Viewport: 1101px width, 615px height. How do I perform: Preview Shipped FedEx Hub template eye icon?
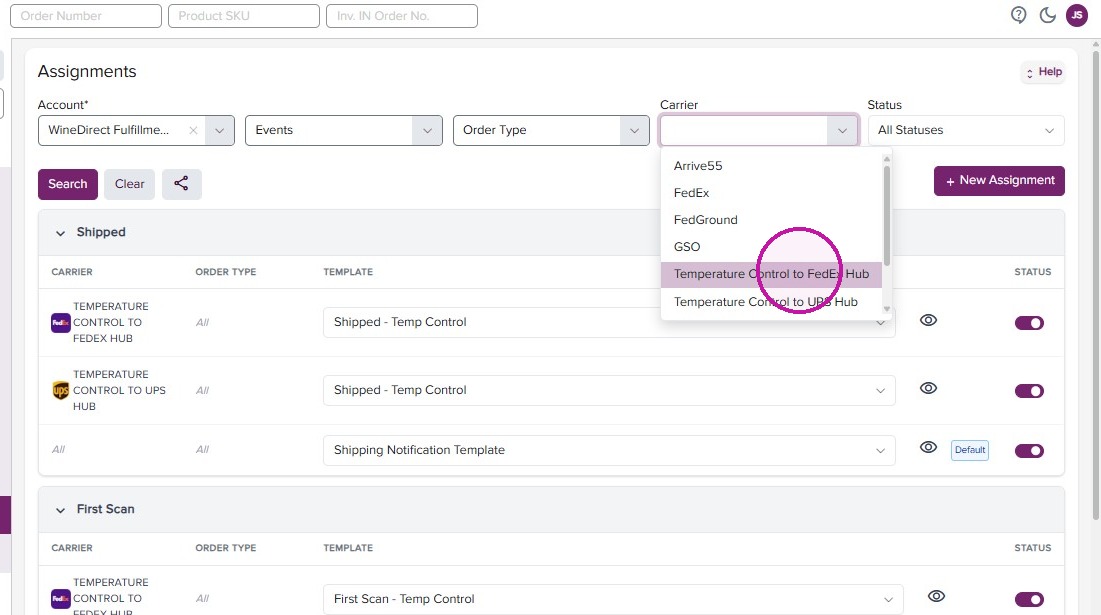click(x=928, y=320)
